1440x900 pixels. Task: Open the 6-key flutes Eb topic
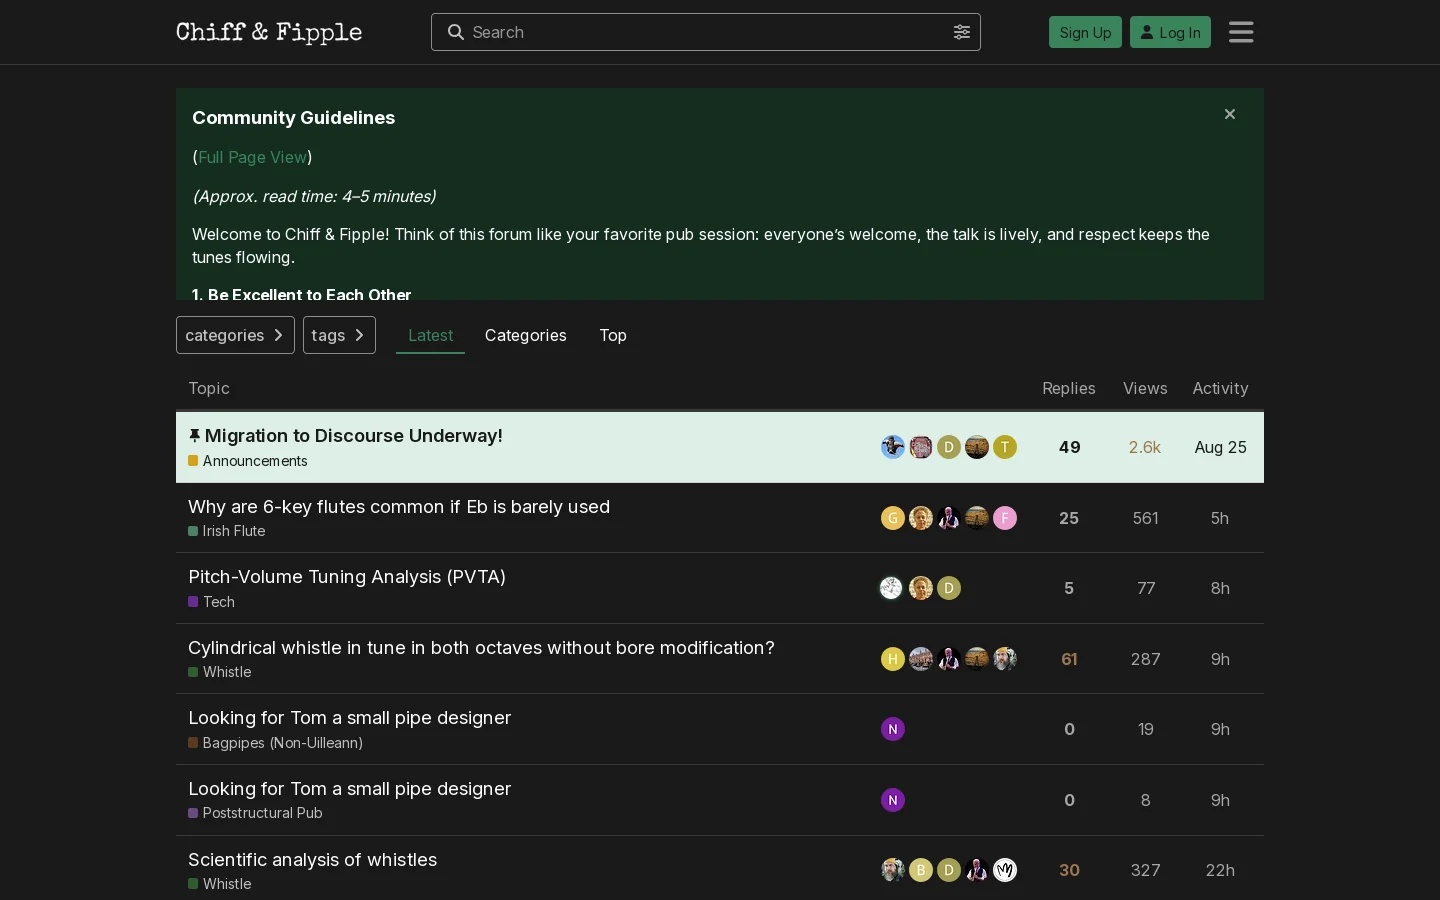399,507
